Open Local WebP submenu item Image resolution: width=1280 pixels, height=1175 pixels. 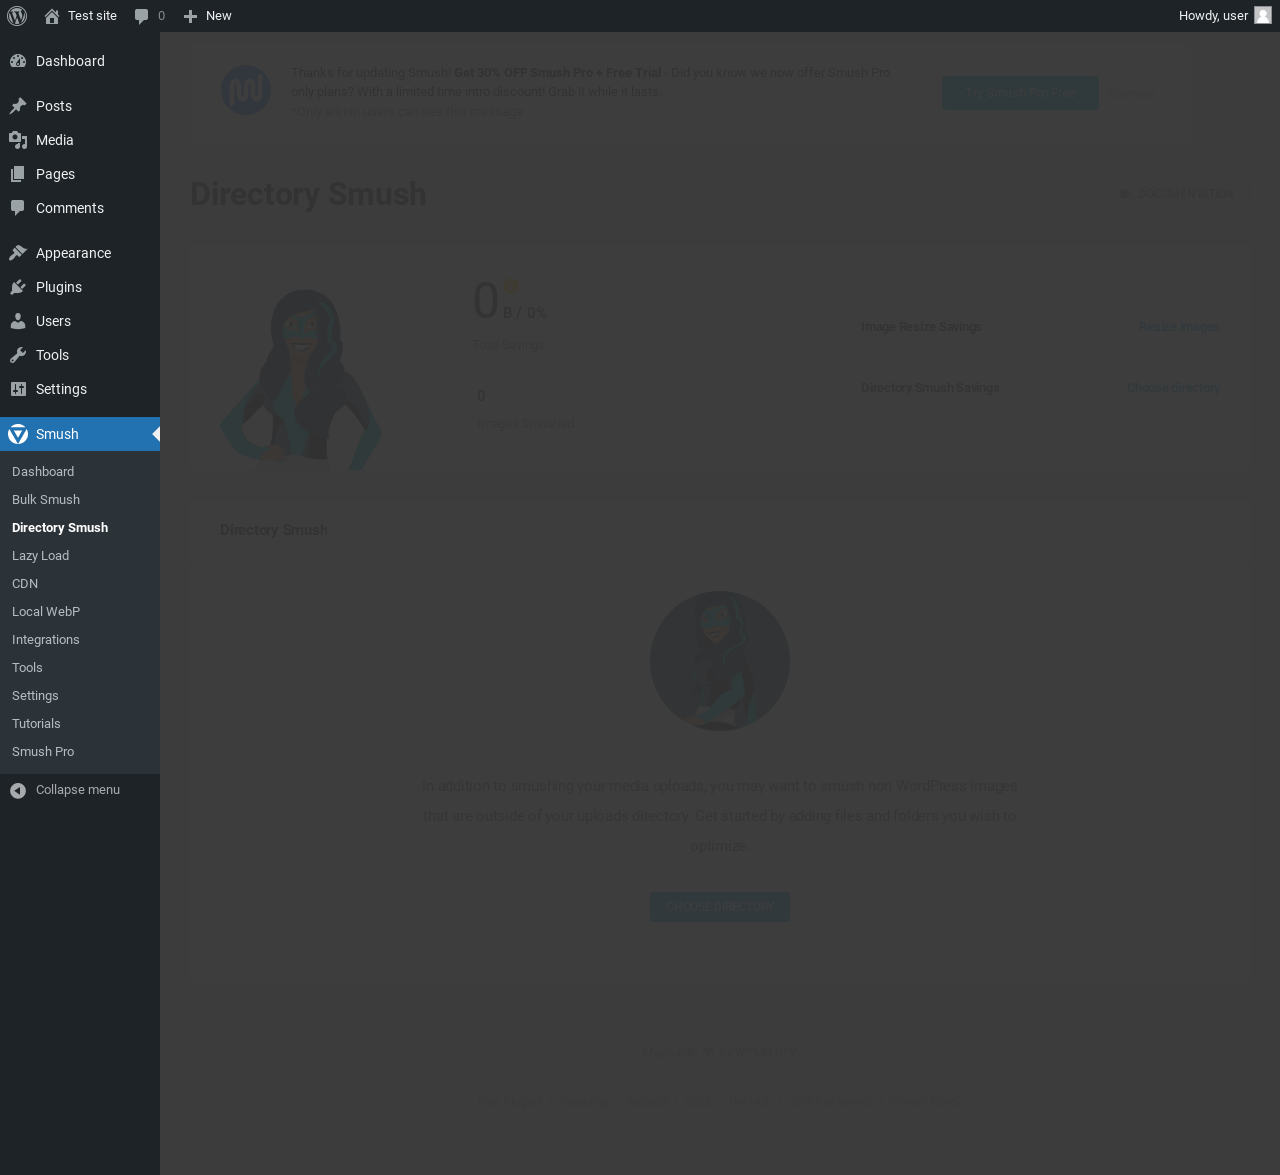80,612
